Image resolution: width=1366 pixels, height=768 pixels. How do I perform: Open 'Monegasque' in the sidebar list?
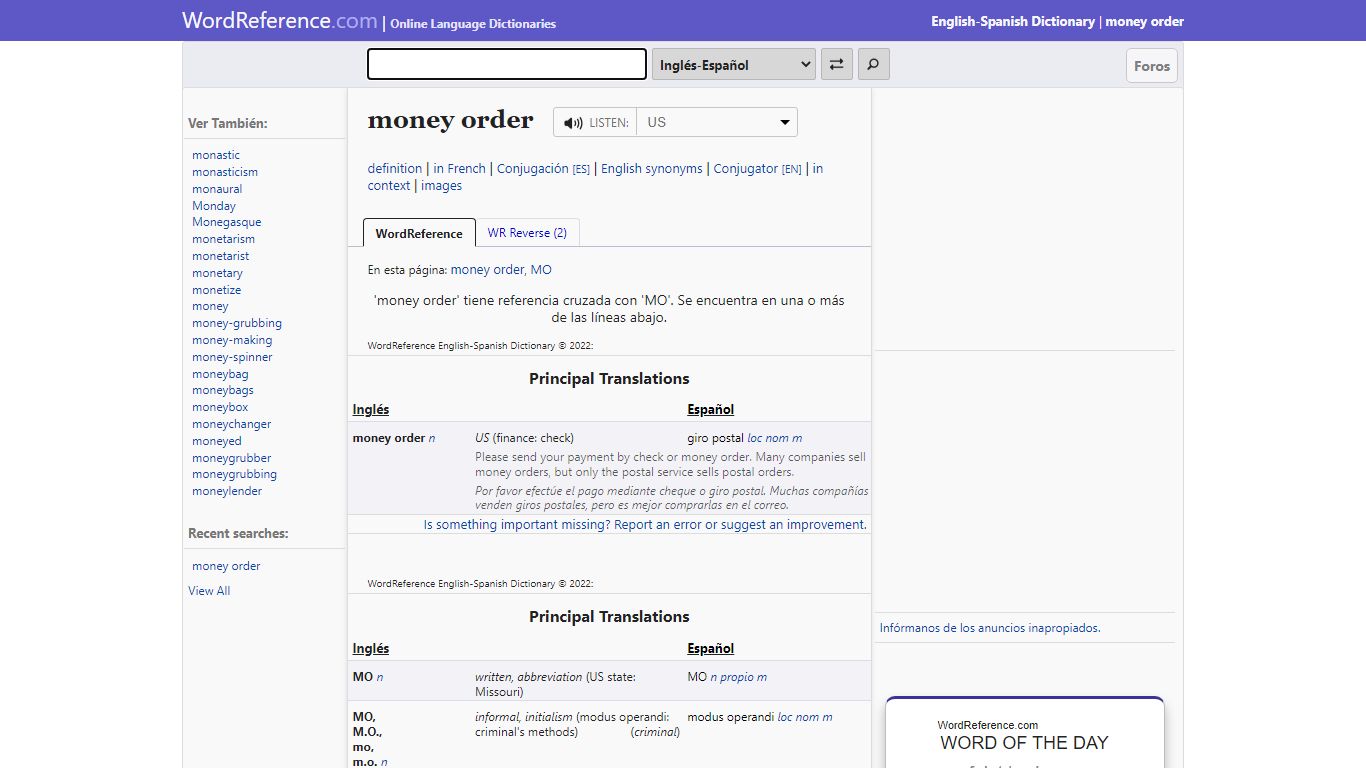pyautogui.click(x=227, y=222)
